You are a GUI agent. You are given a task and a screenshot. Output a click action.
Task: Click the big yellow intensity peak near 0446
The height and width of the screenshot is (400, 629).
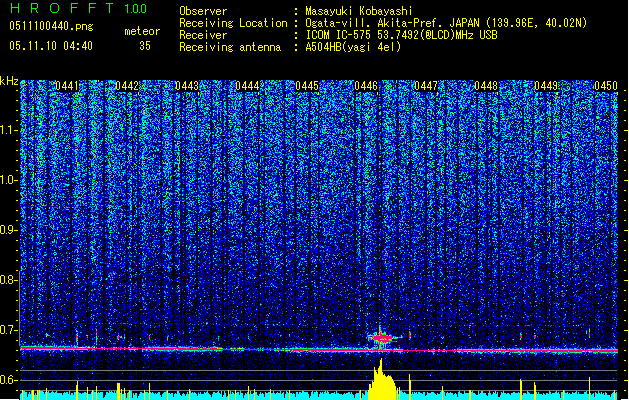coord(382,379)
